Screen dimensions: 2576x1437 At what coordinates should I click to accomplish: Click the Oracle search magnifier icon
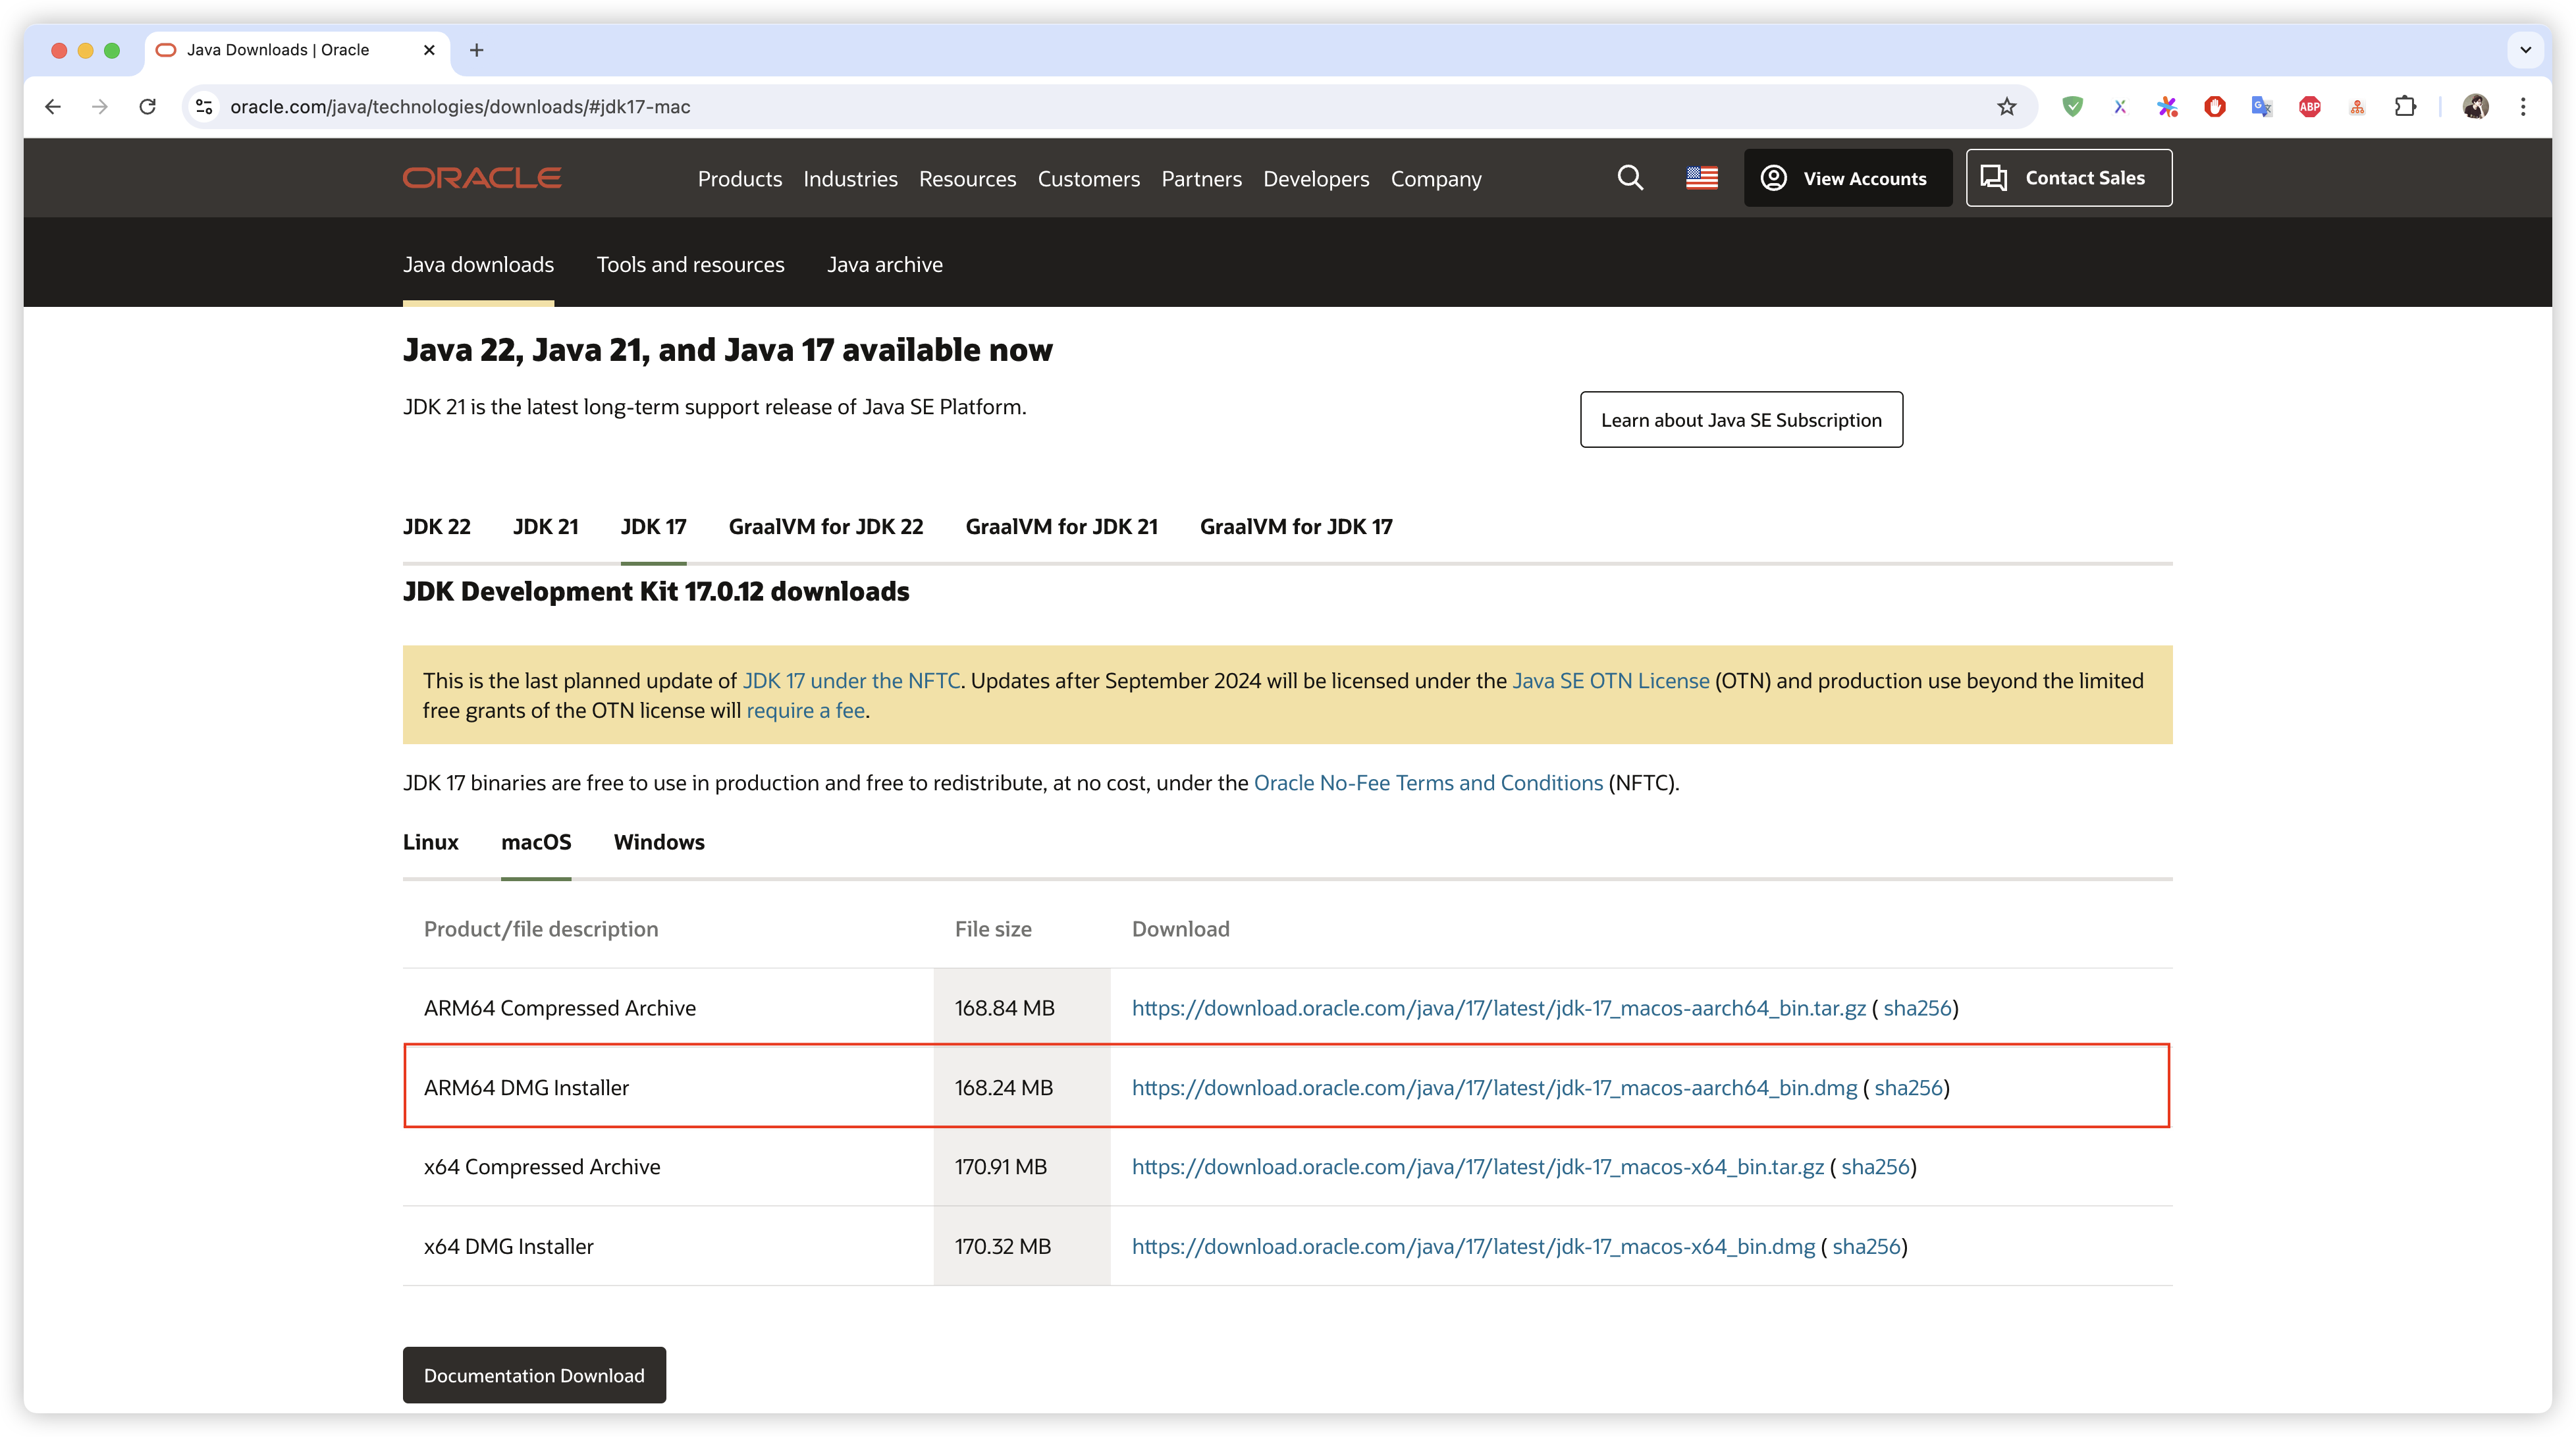click(x=1630, y=178)
